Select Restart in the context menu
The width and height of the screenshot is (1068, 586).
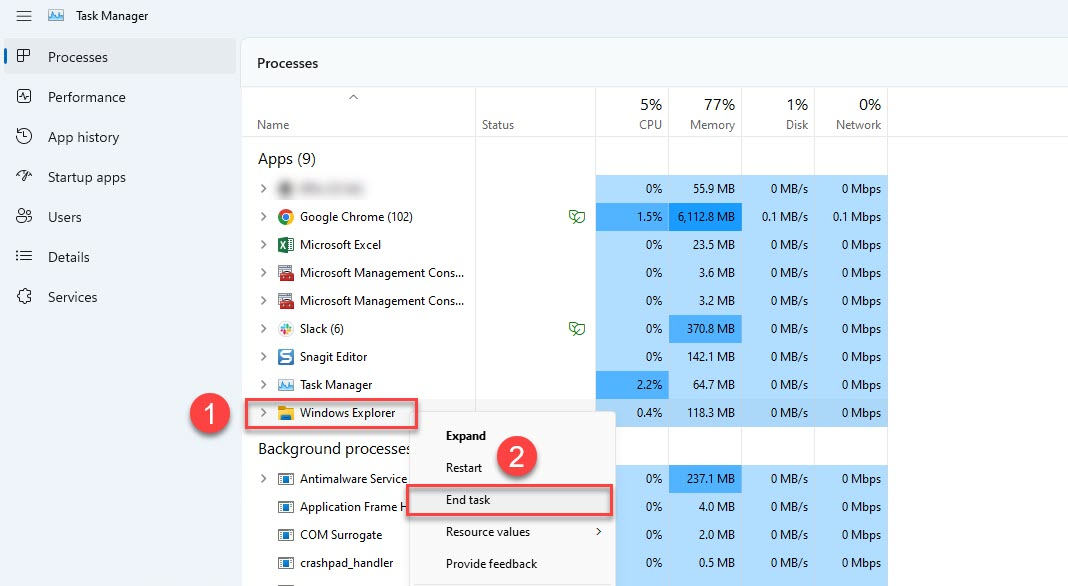[x=464, y=468]
